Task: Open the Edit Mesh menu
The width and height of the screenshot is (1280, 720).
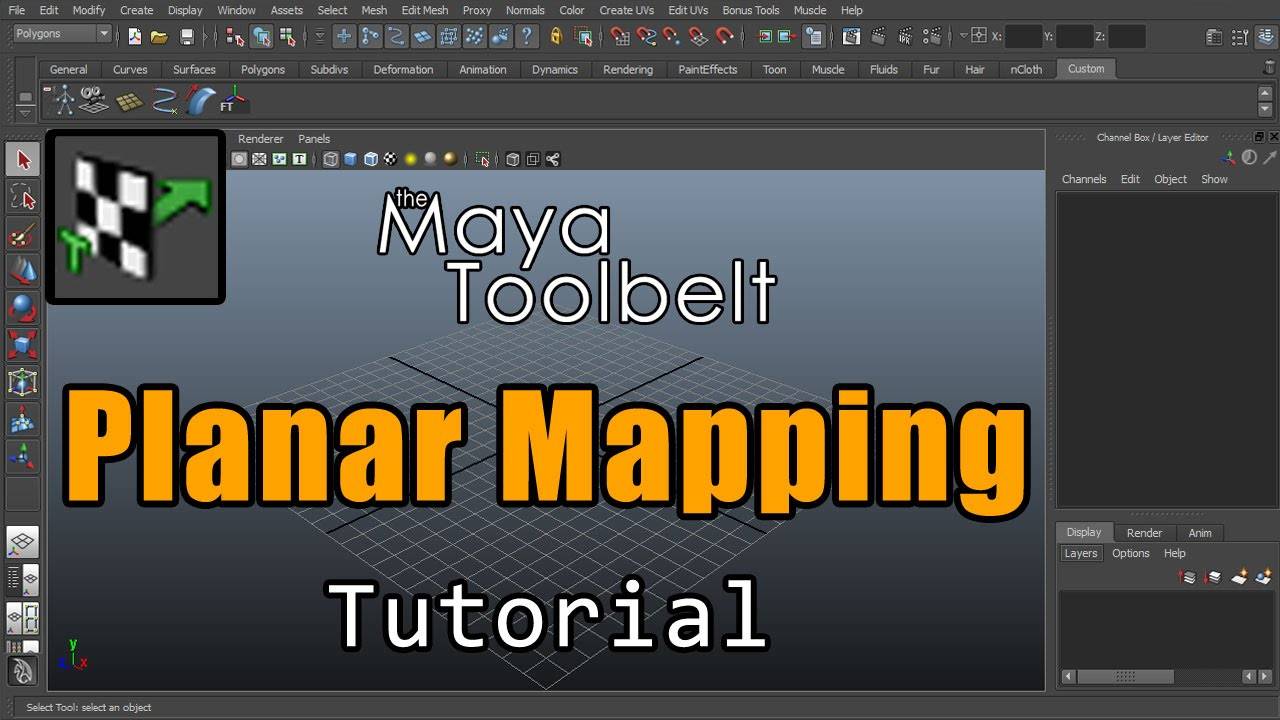Action: click(x=425, y=10)
